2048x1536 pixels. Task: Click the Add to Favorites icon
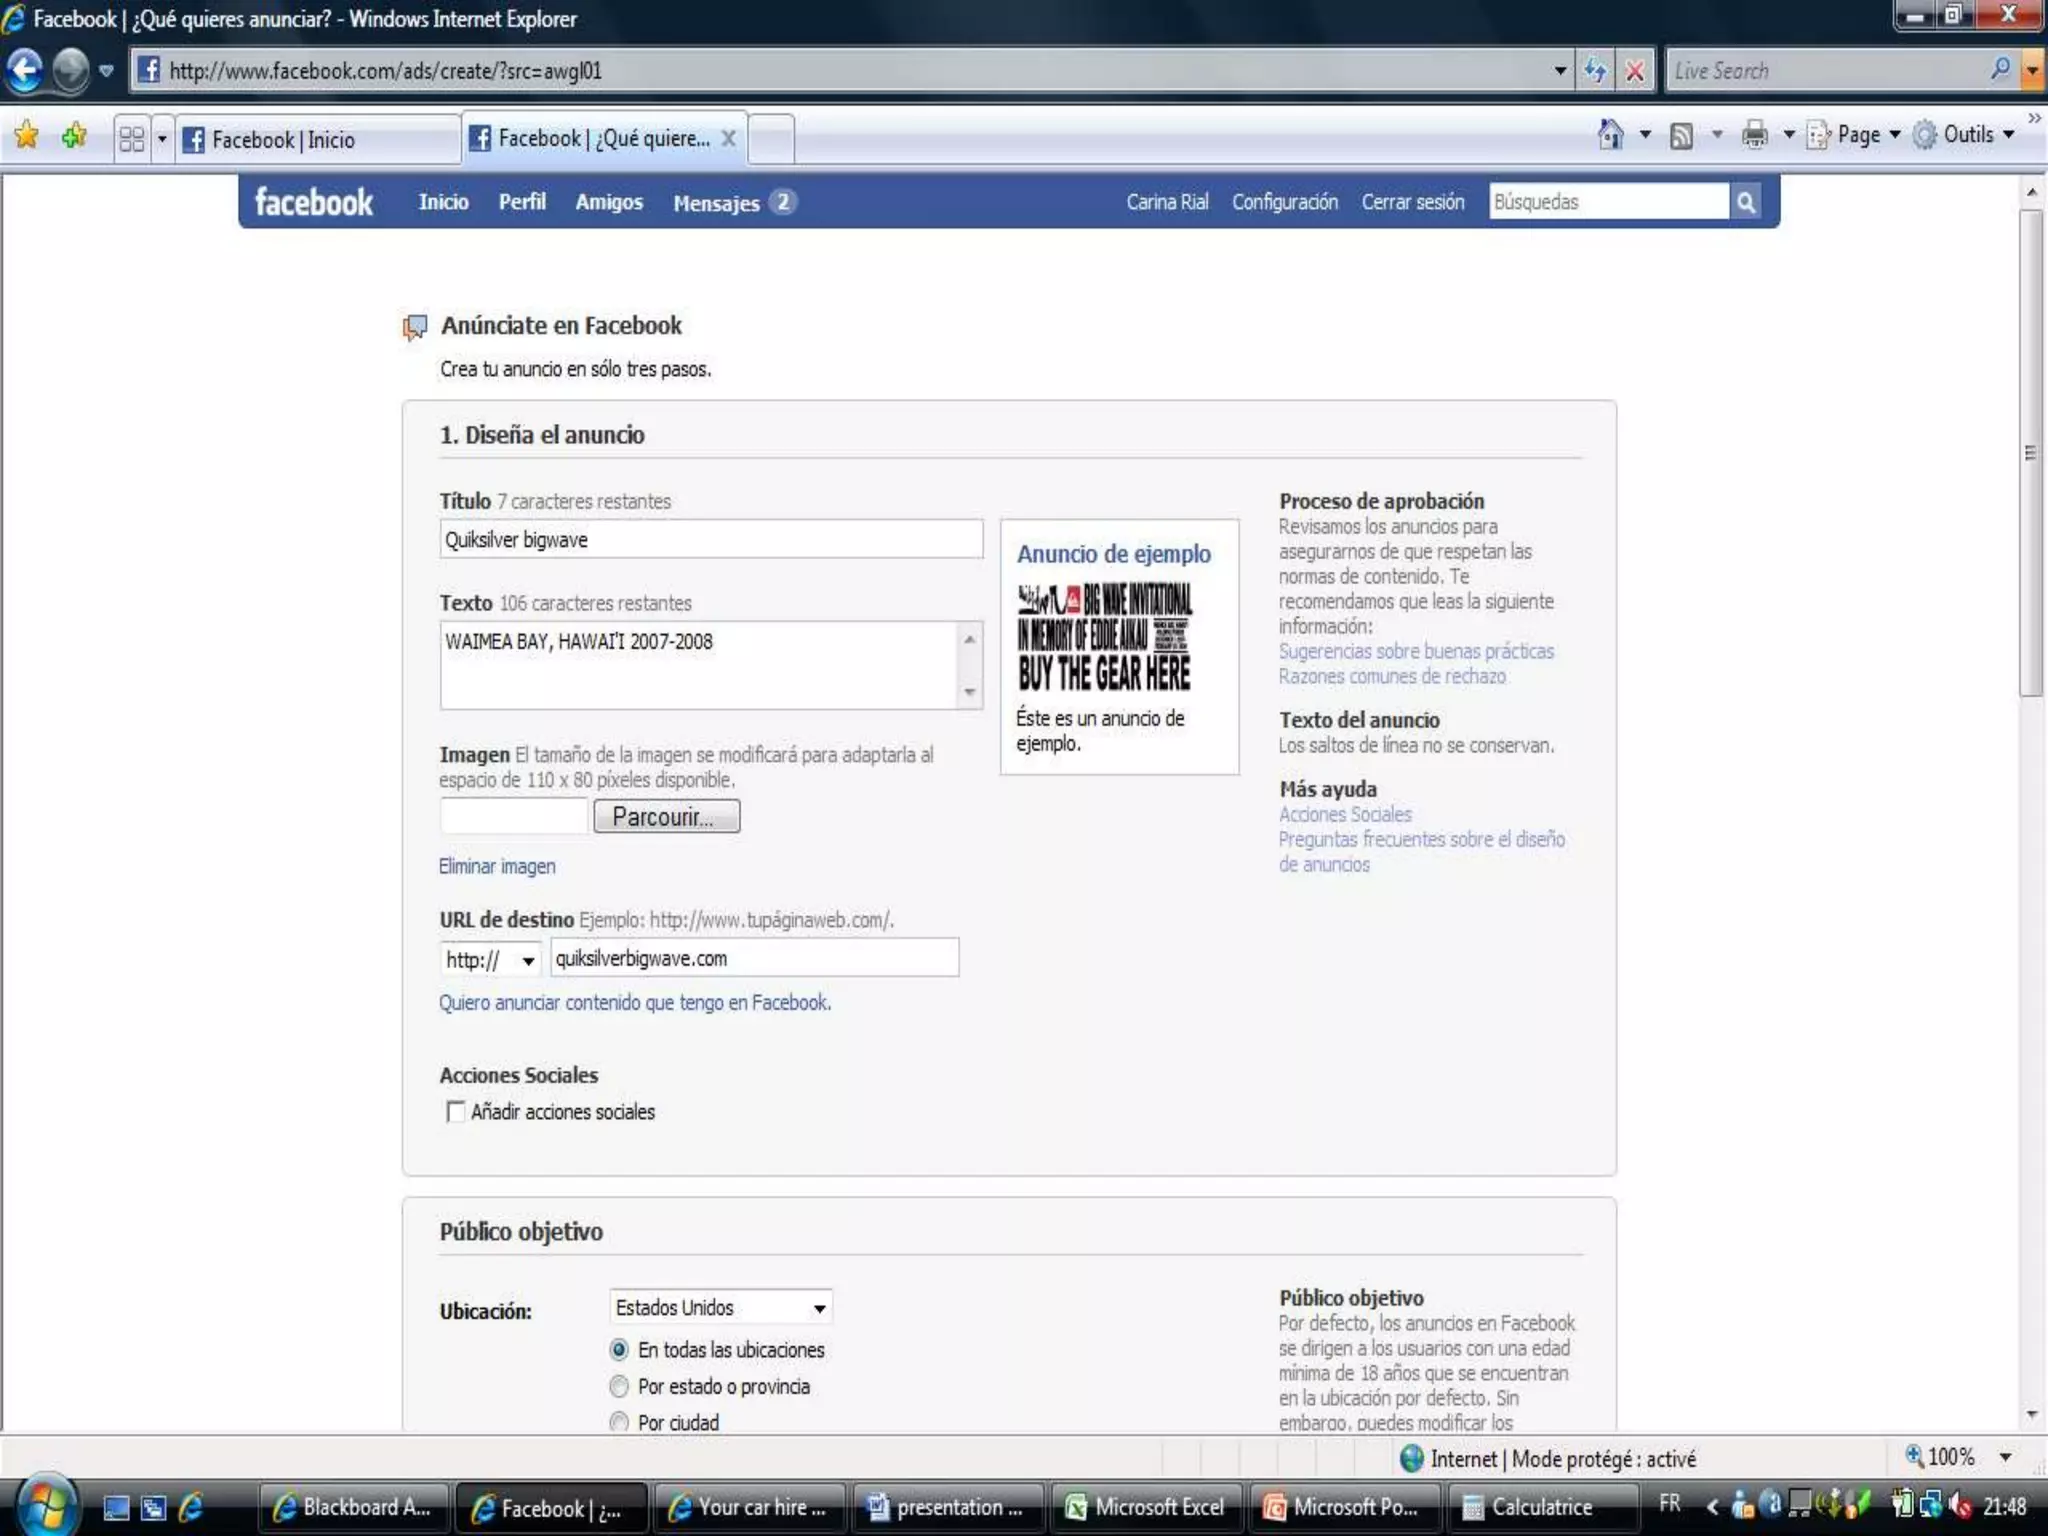pyautogui.click(x=75, y=135)
